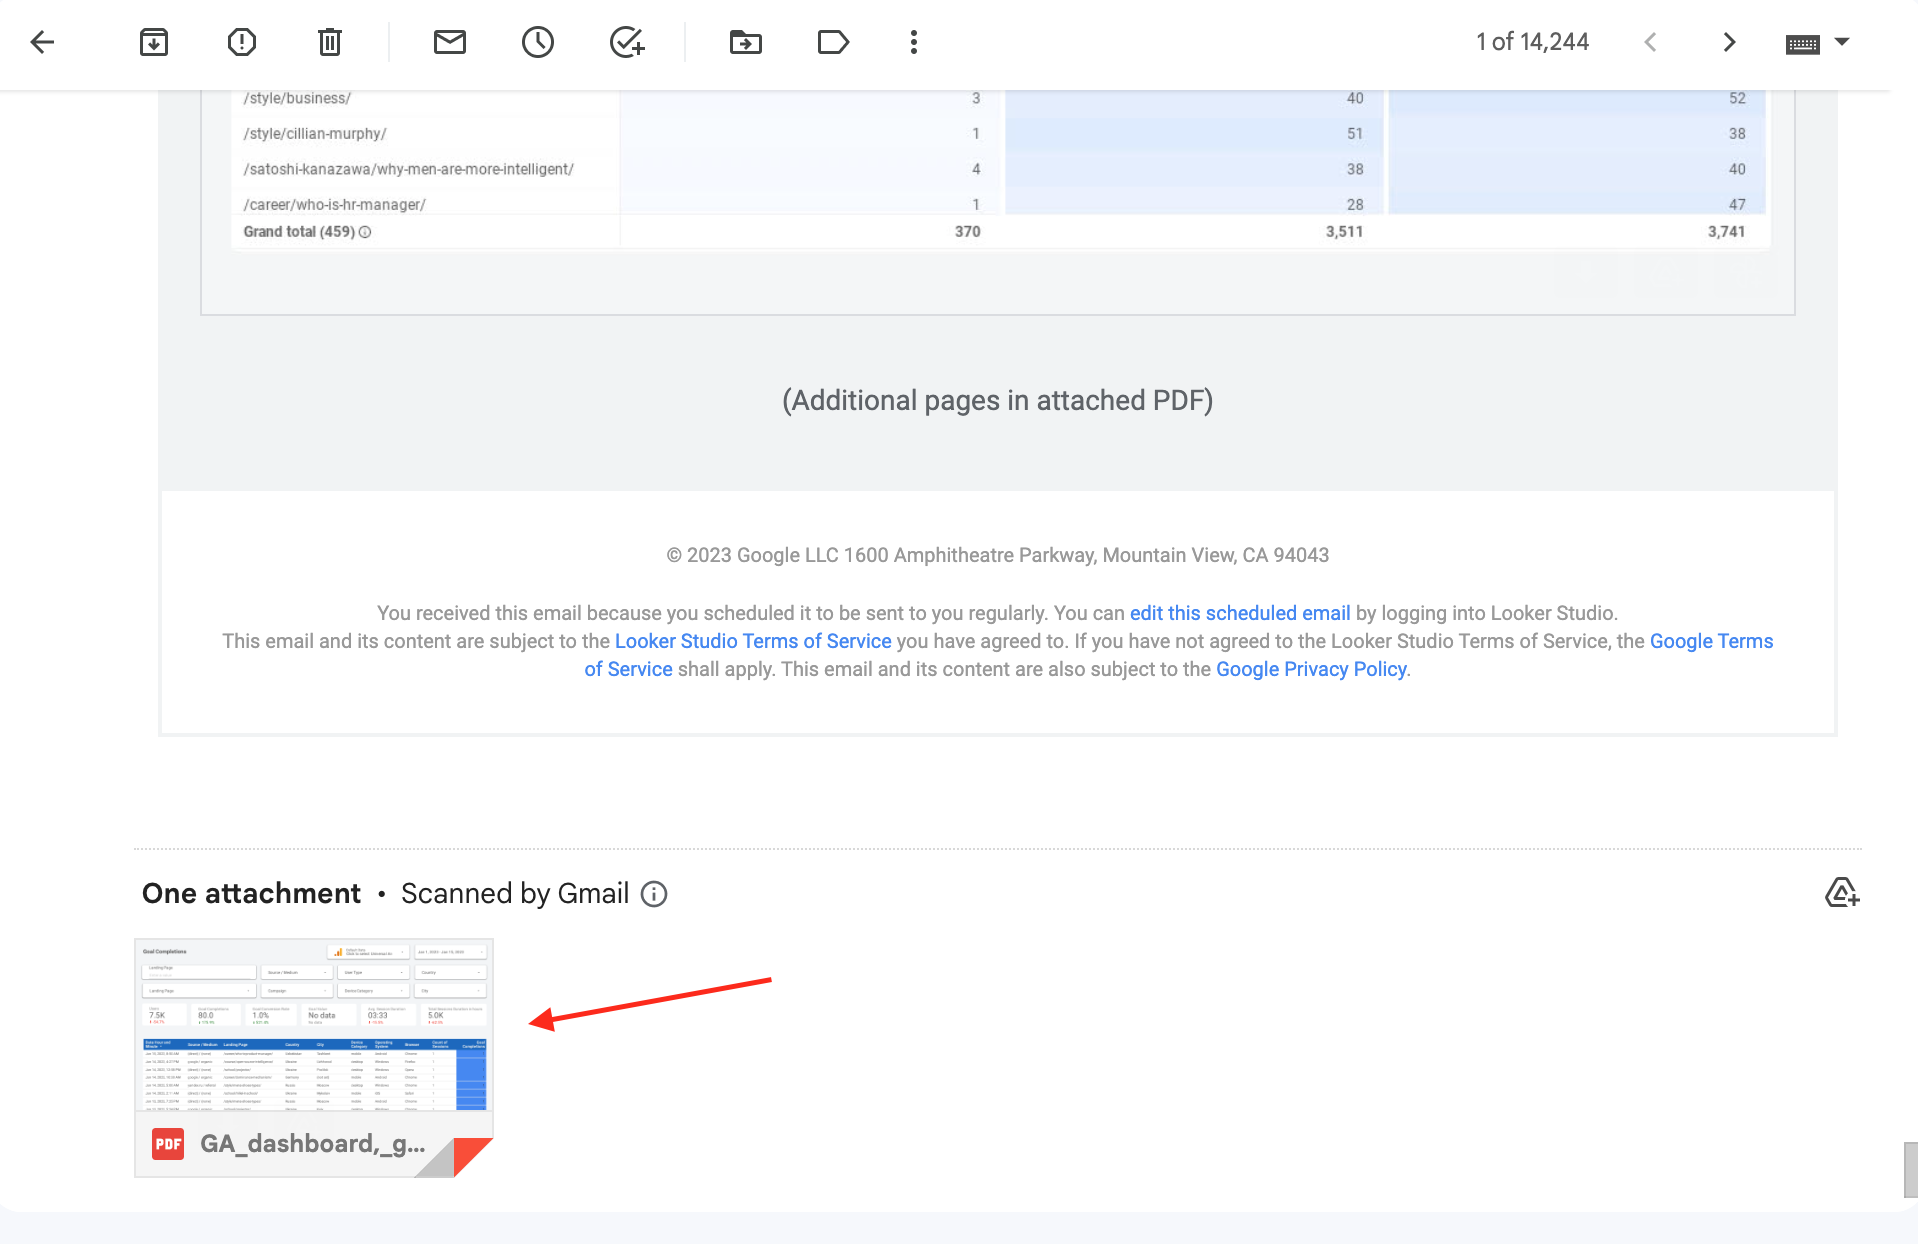This screenshot has width=1918, height=1244.
Task: Report this email as spam
Action: click(242, 42)
